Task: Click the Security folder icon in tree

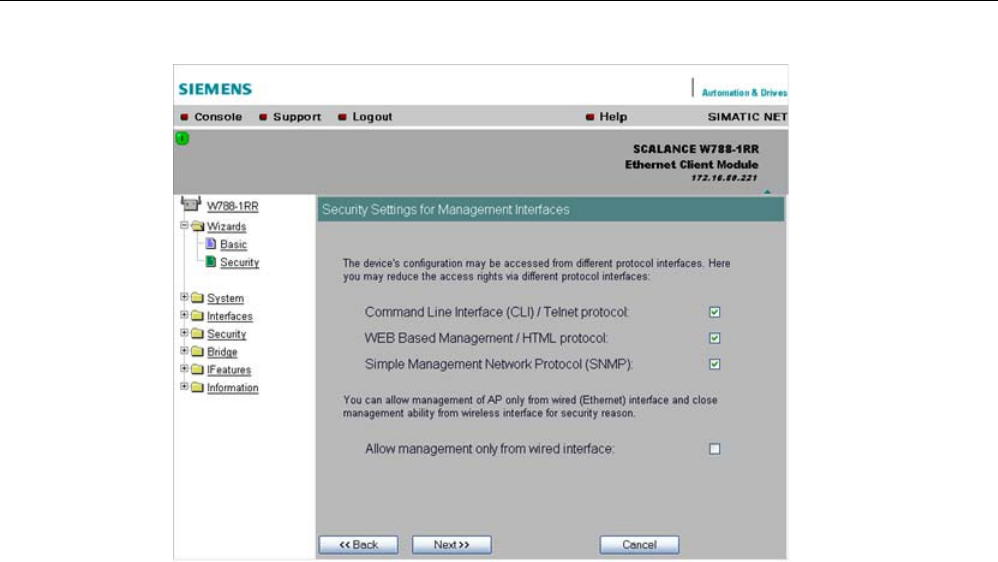Action: click(x=197, y=334)
